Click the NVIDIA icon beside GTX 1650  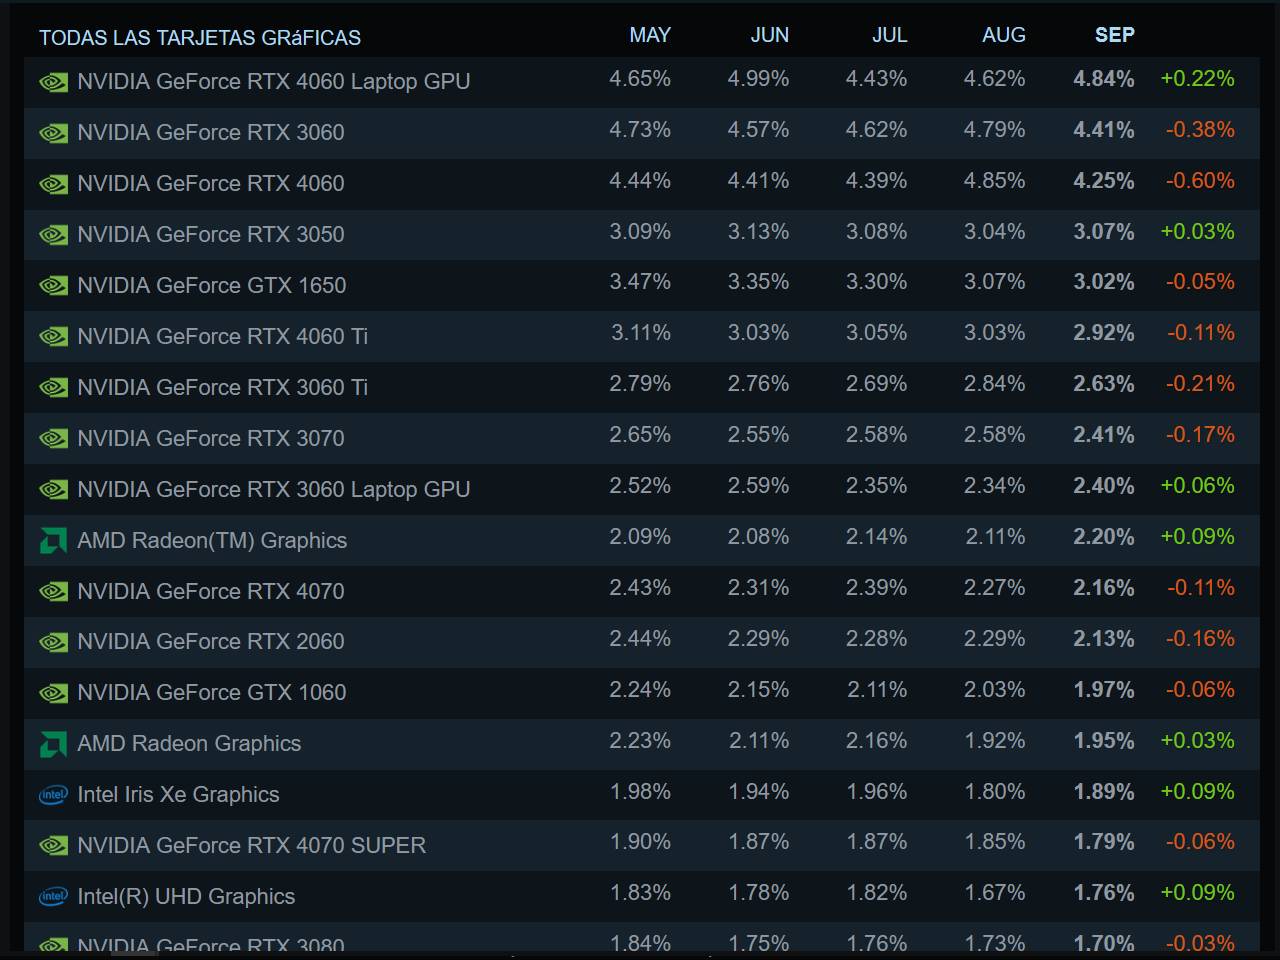click(x=53, y=286)
